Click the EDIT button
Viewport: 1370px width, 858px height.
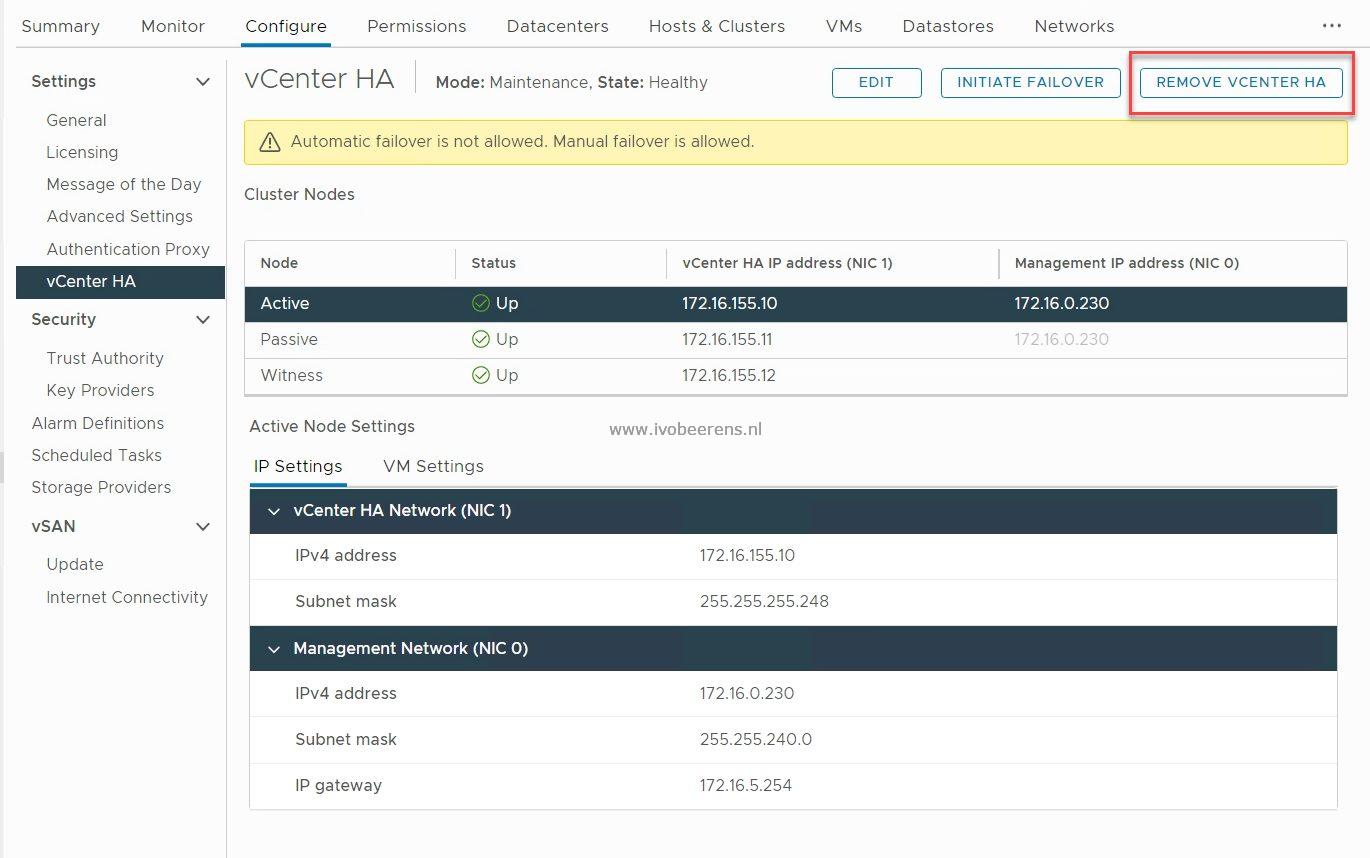876,83
